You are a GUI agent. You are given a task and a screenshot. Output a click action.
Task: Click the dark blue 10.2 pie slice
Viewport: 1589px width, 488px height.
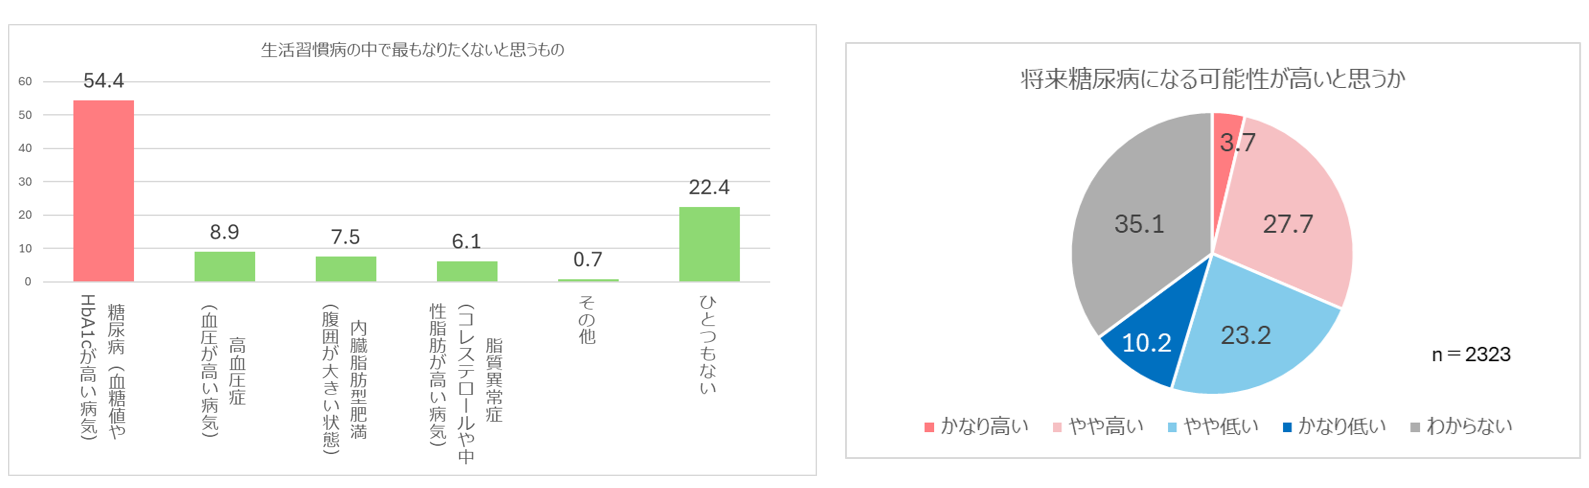1146,343
